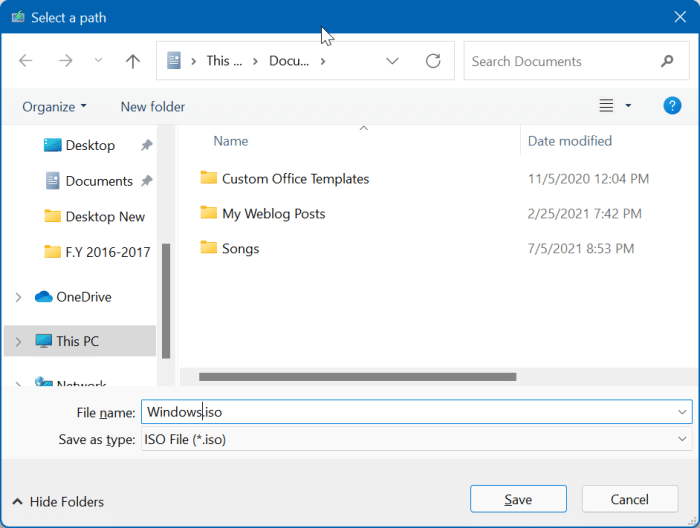Image resolution: width=700 pixels, height=528 pixels.
Task: Open the Save as type dropdown
Action: 682,439
